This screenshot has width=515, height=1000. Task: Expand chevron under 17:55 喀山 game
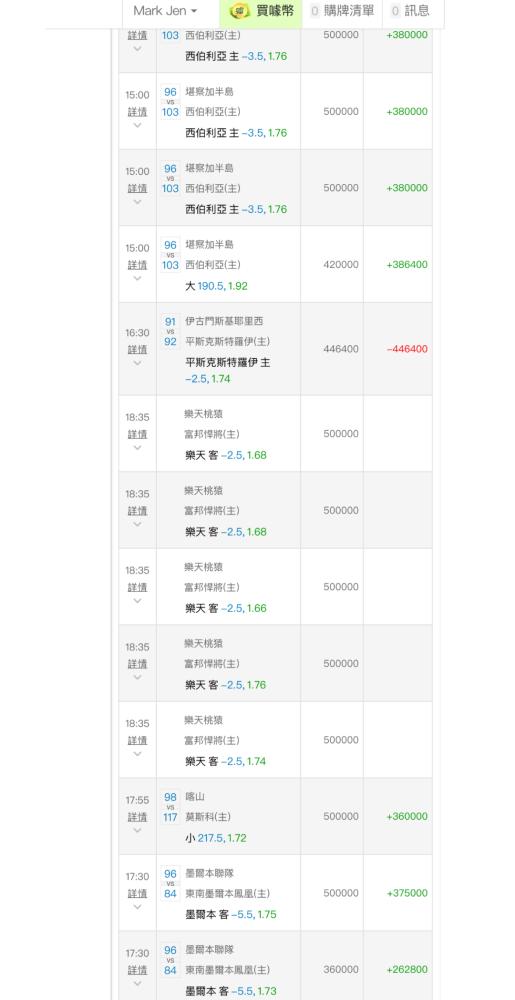point(137,831)
